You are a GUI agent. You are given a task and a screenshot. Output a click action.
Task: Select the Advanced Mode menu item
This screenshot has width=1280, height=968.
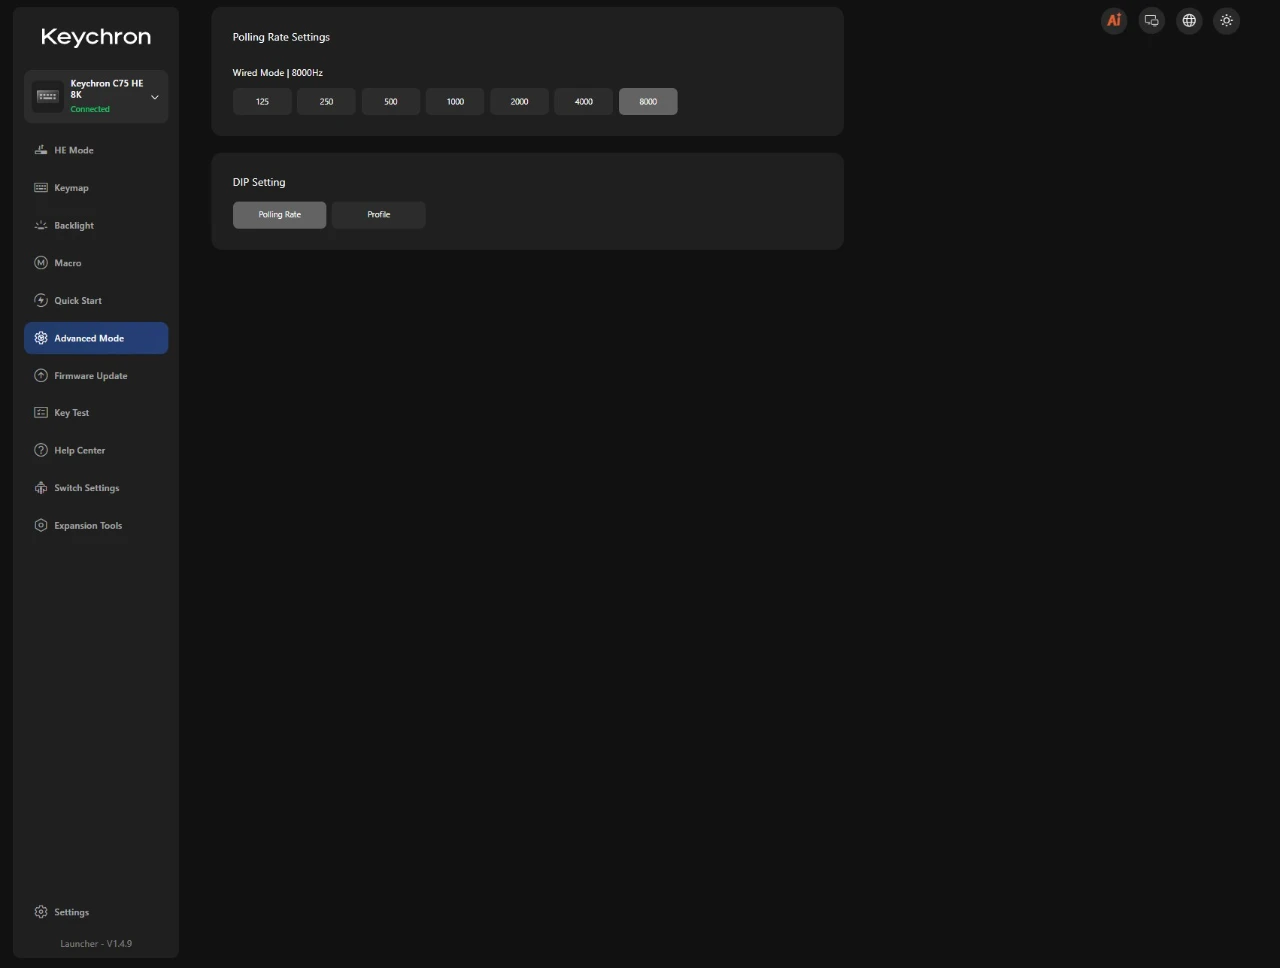(96, 338)
